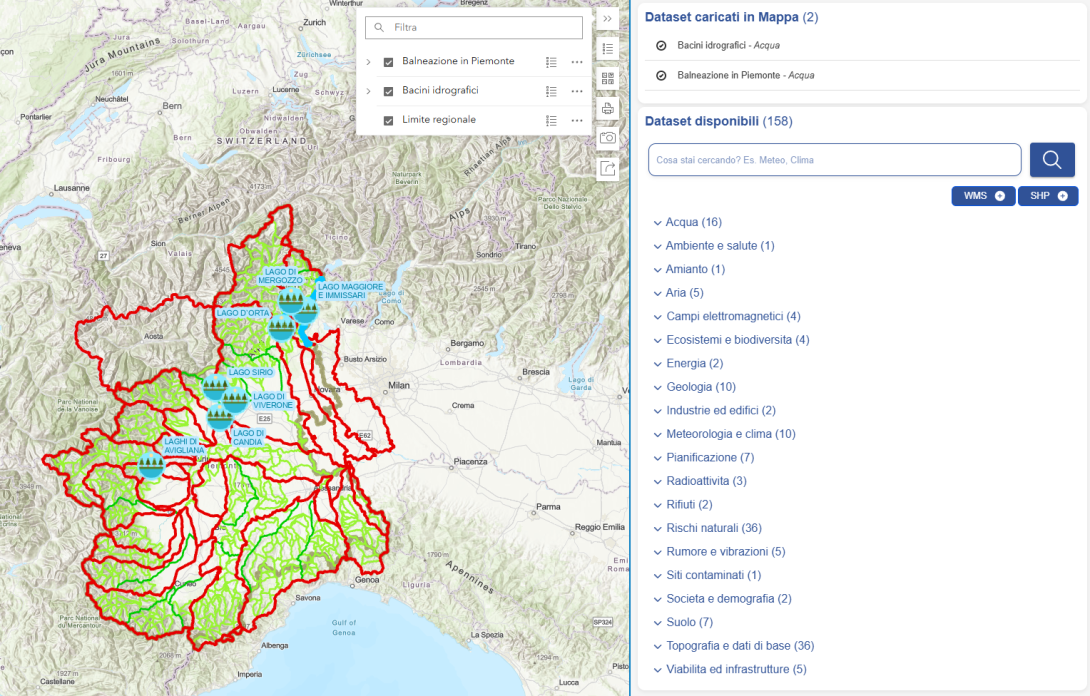This screenshot has height=696, width=1090.
Task: Click Lago di Mergozzo bathing marker
Action: [291, 302]
